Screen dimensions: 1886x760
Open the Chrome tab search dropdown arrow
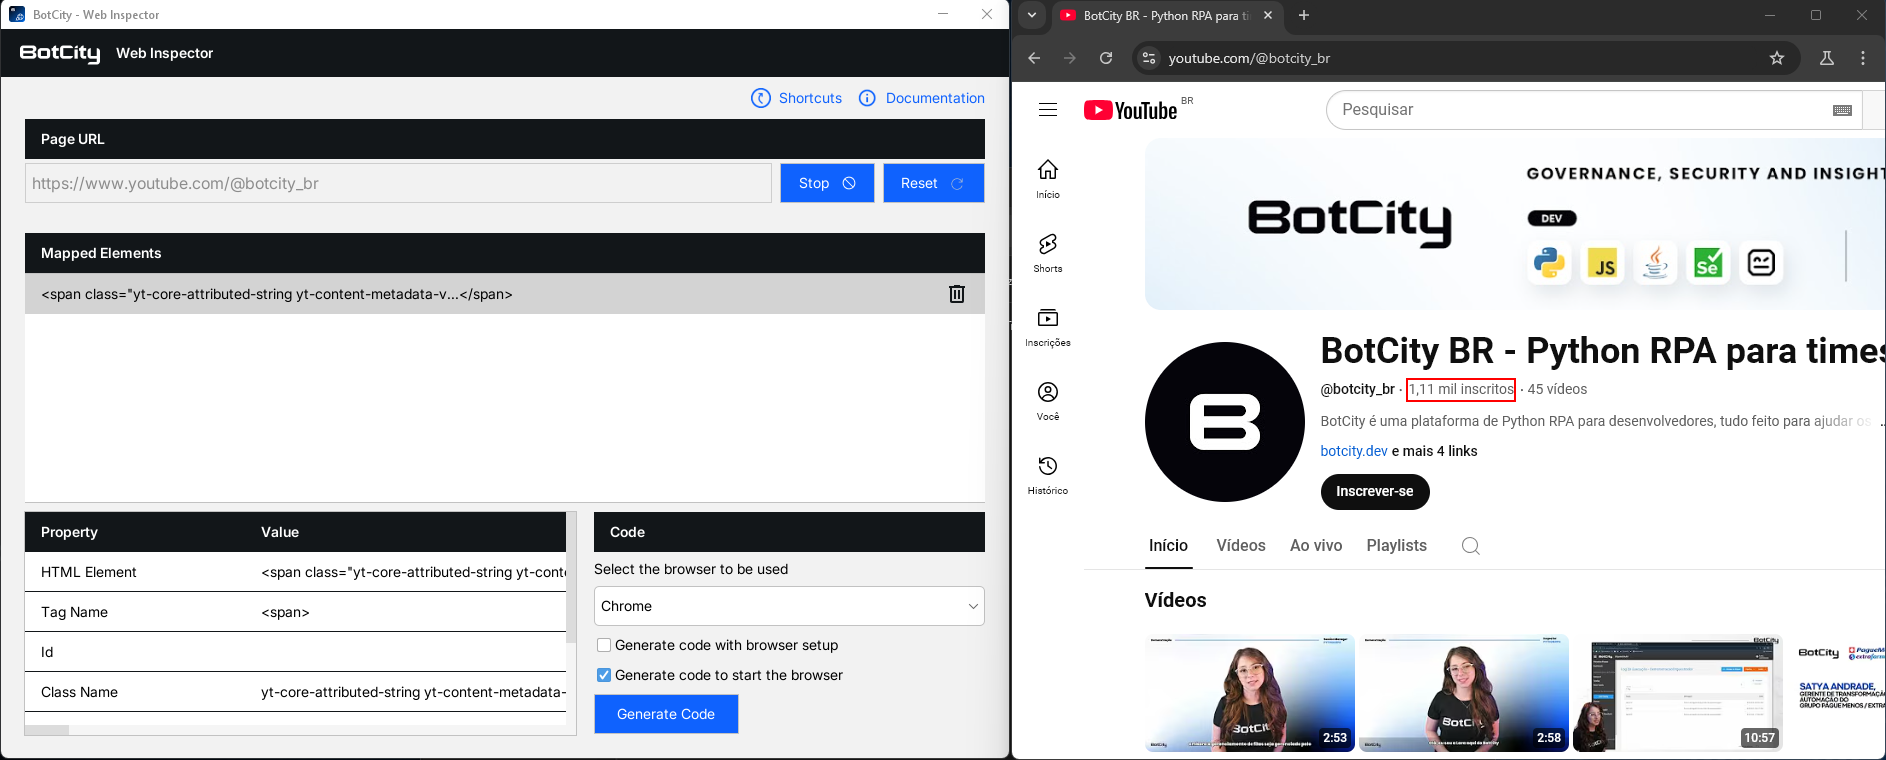click(x=1031, y=15)
